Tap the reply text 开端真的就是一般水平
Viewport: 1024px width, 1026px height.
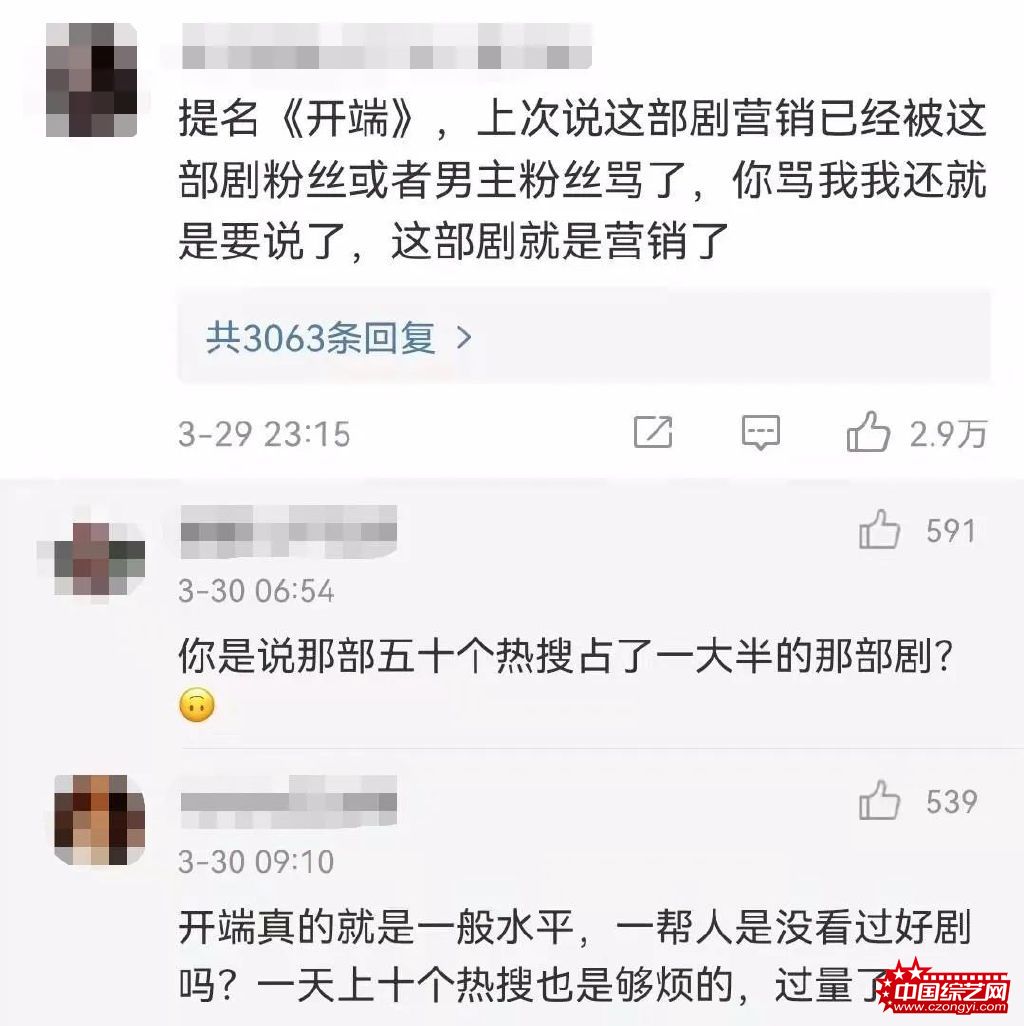(574, 956)
